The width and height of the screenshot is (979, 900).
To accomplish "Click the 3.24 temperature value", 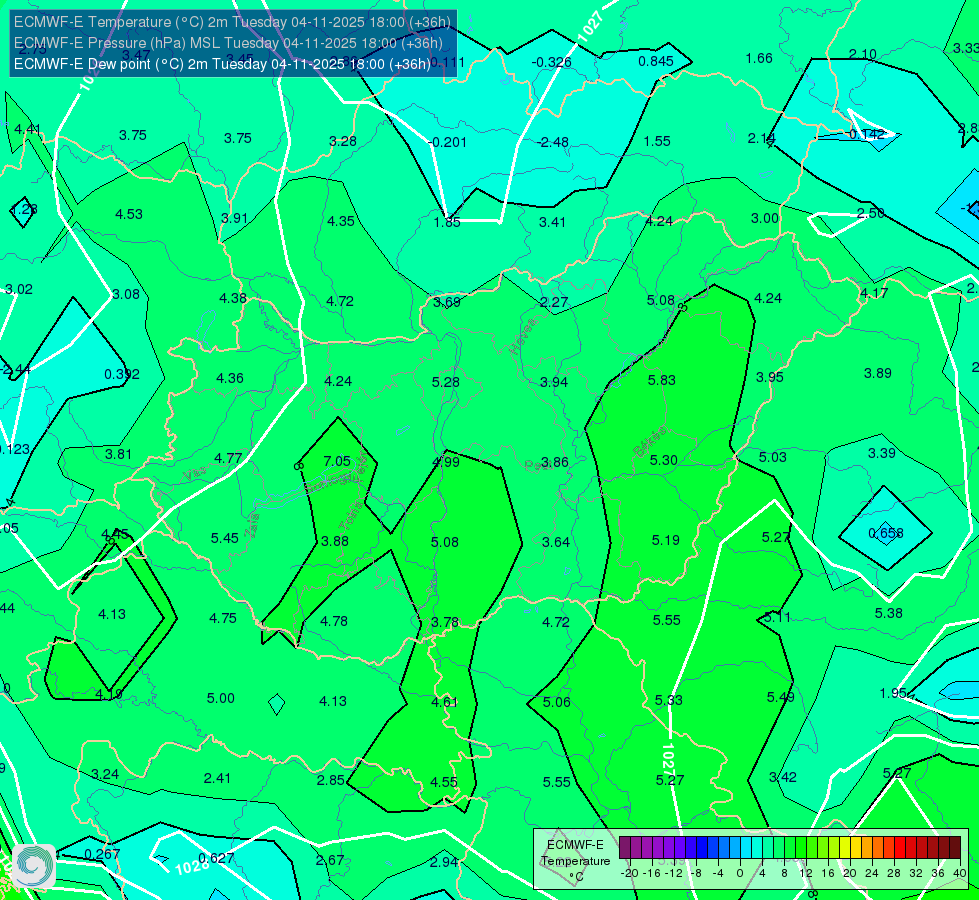I will pyautogui.click(x=105, y=774).
